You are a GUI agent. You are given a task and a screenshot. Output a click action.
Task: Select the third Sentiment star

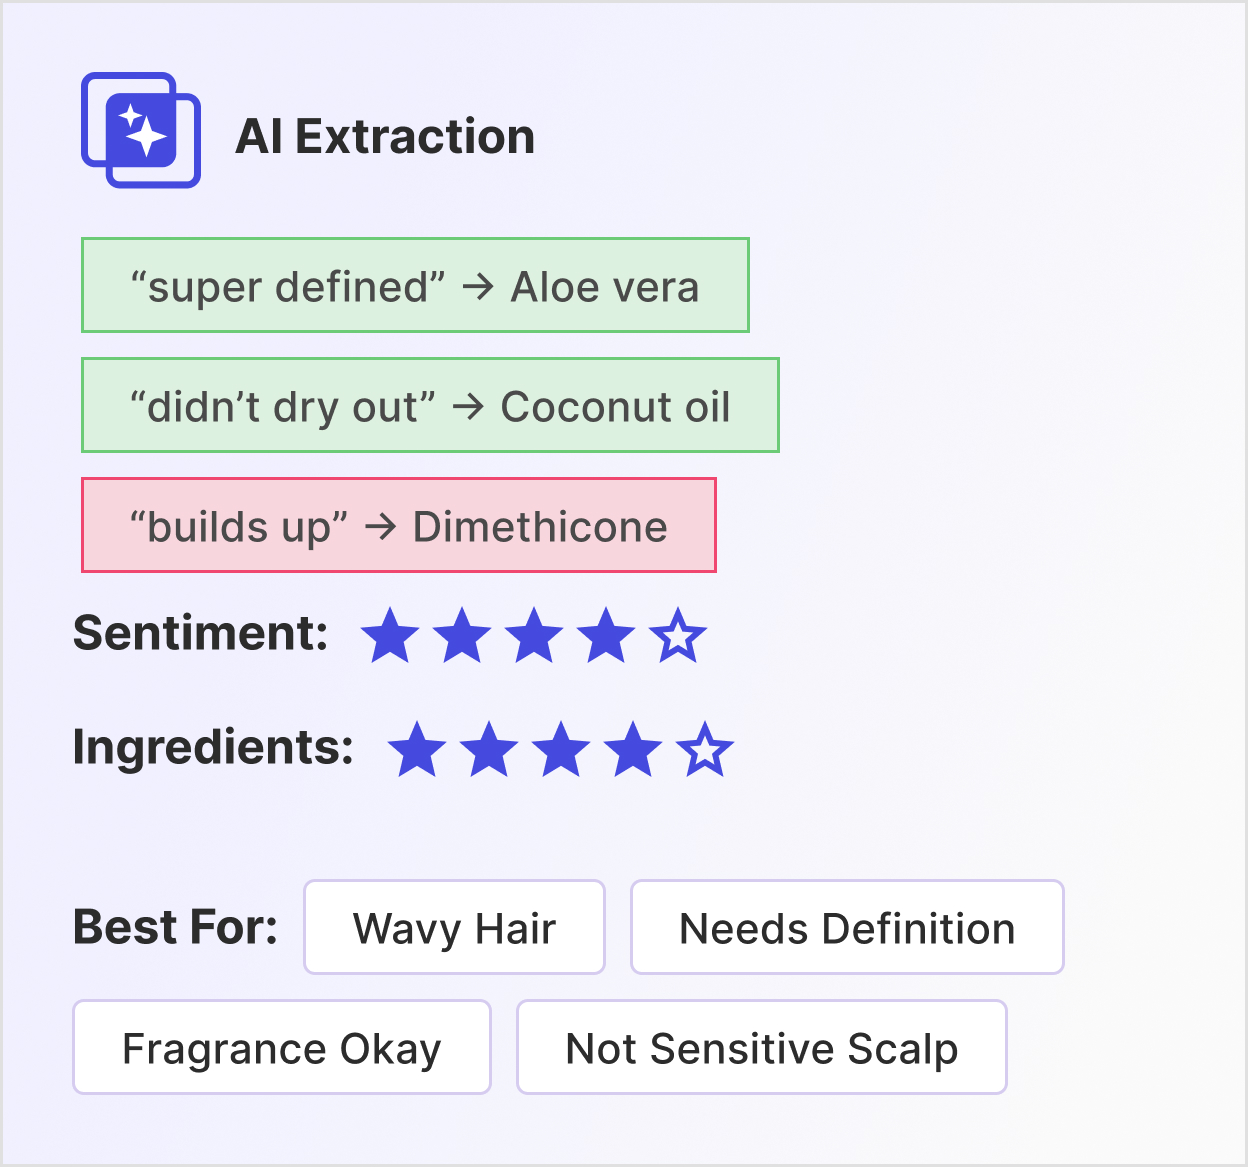(x=534, y=635)
